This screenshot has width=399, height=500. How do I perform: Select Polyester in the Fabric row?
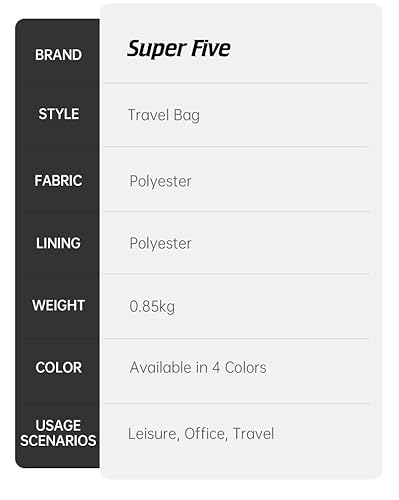click(160, 182)
